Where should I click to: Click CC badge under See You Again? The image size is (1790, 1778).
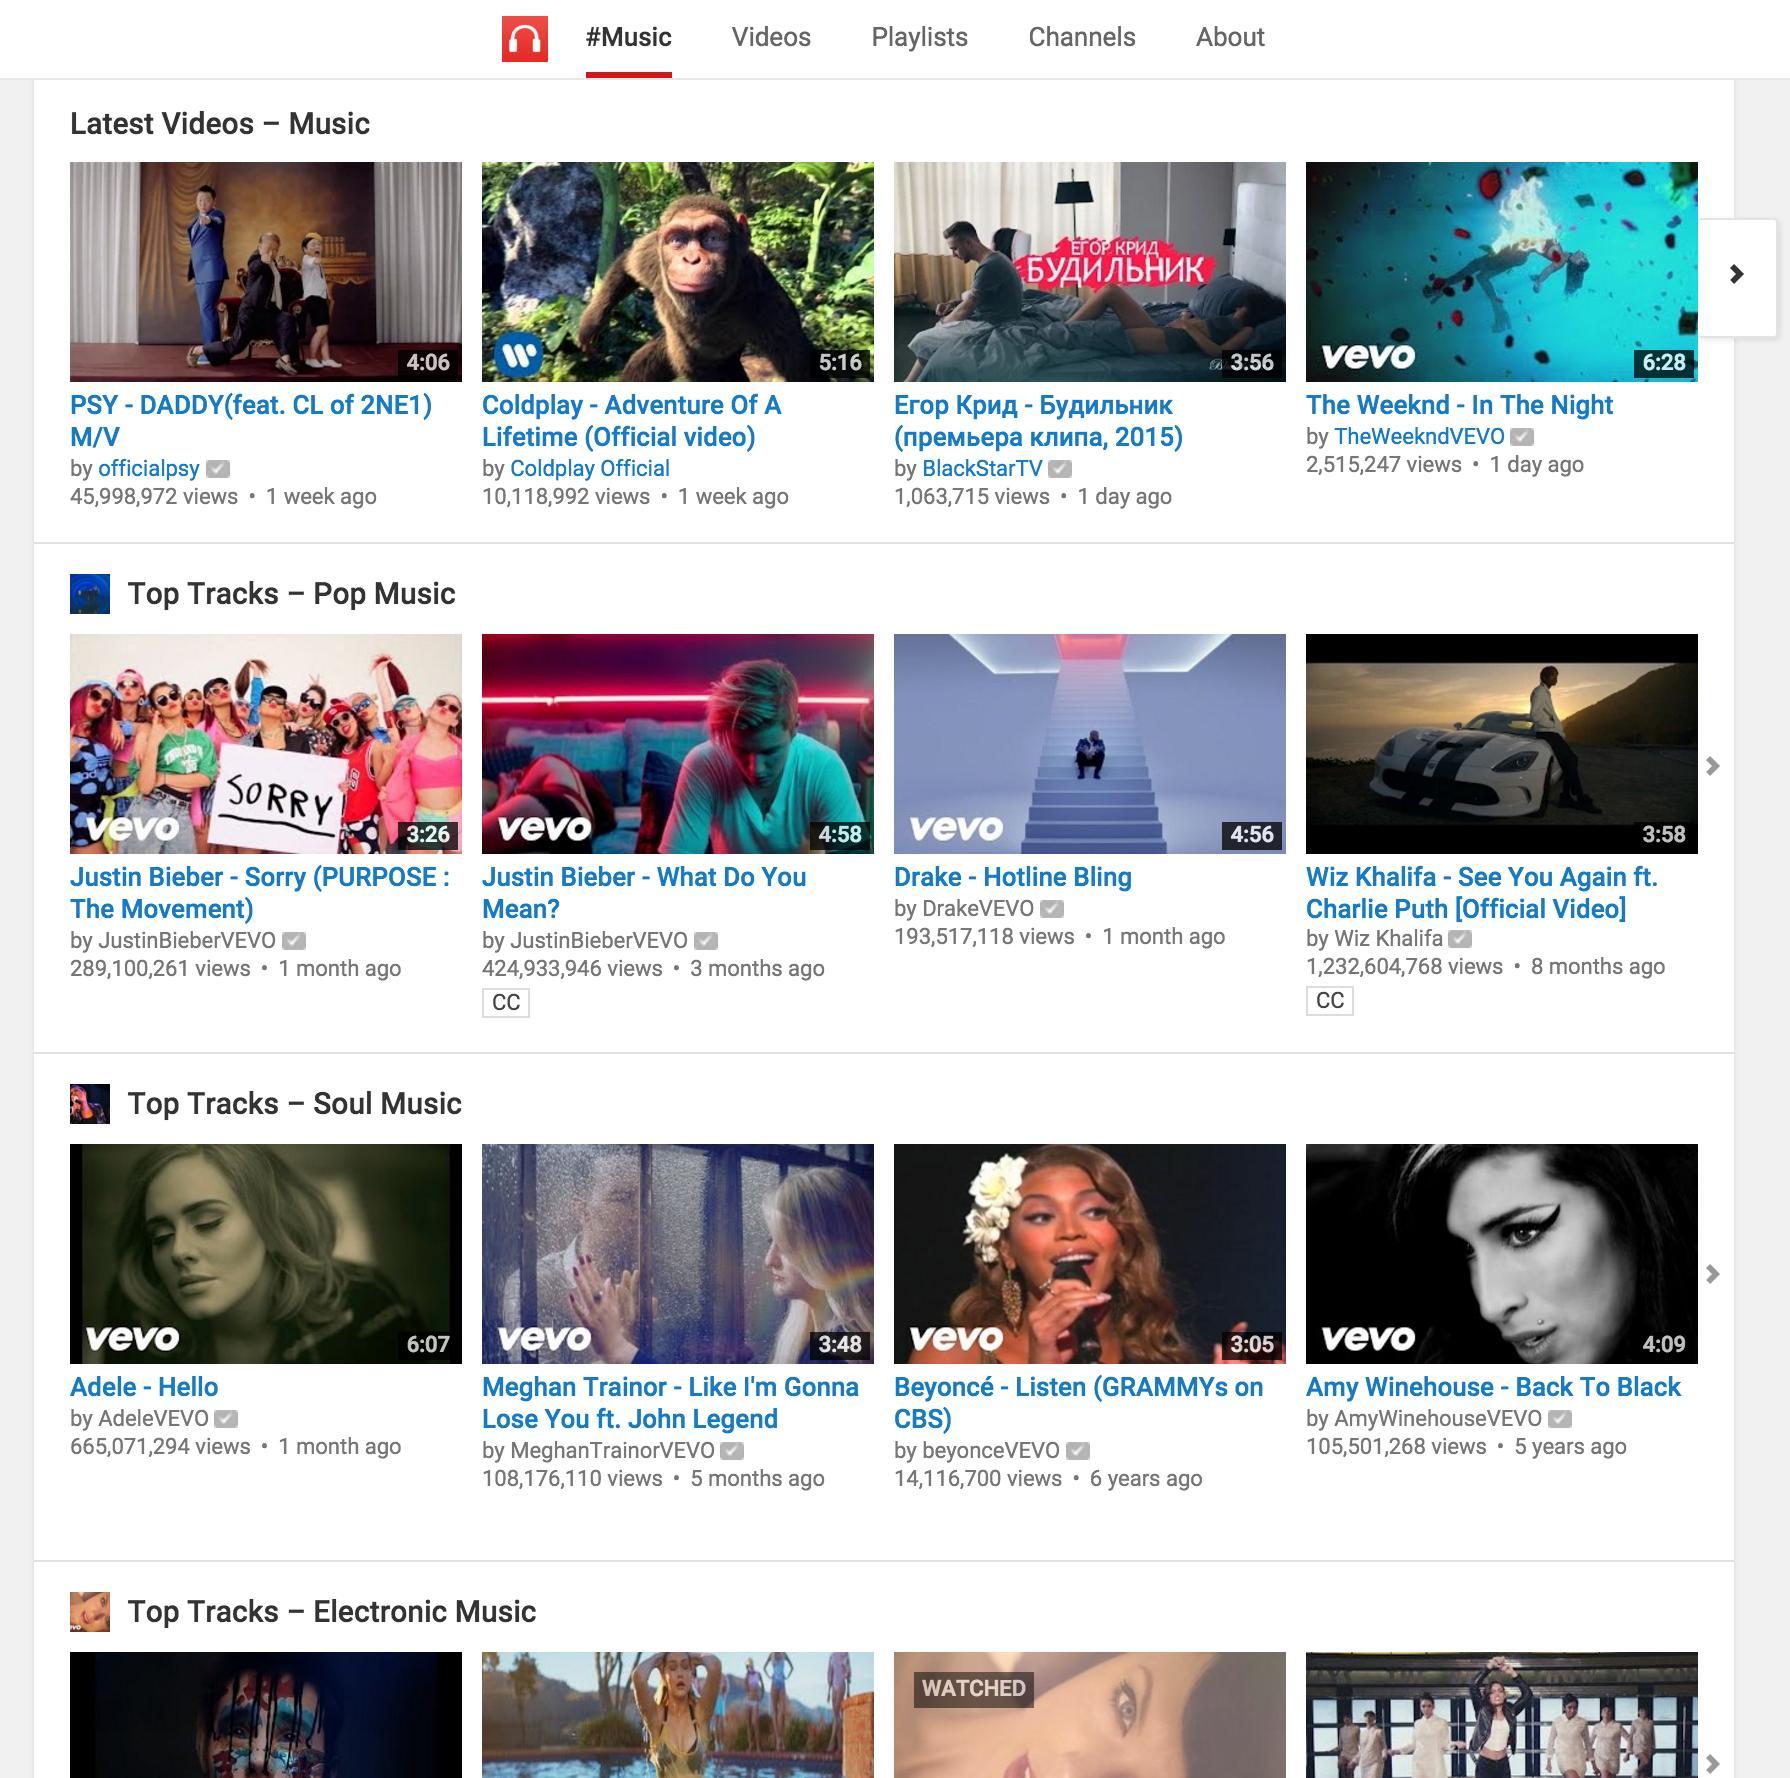[x=1330, y=1001]
